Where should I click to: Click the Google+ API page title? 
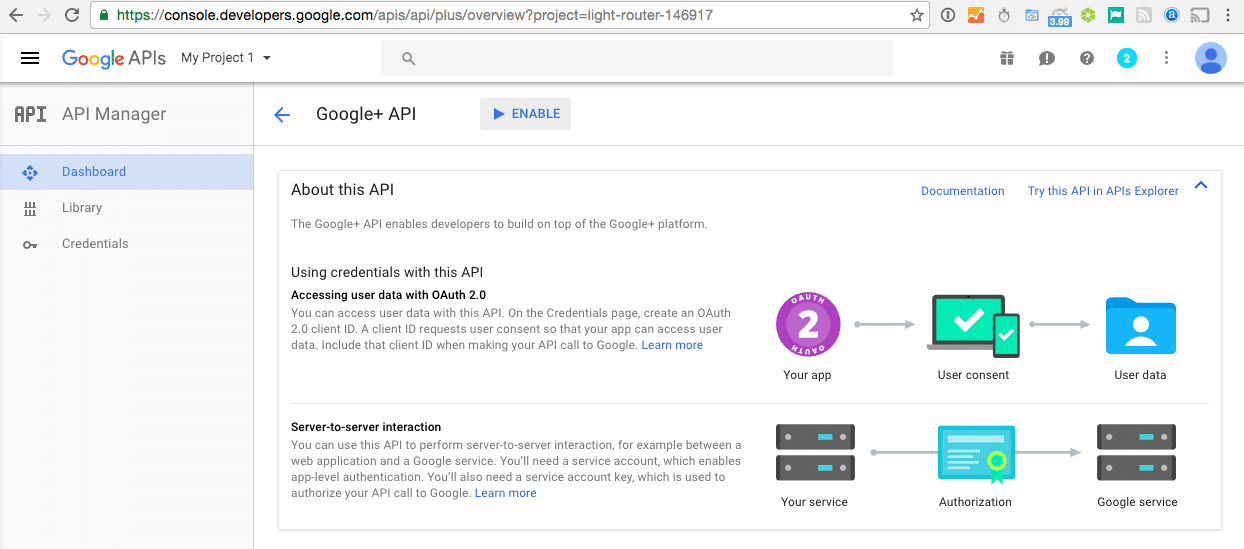coord(366,114)
